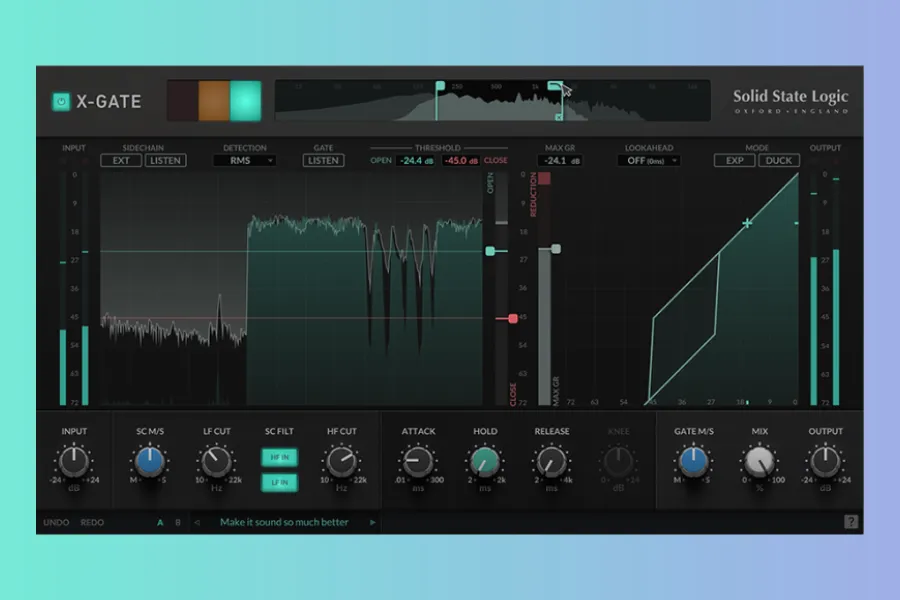Open the LOOKAHEAD OFF dropdown
Screen dimensions: 900x600
click(x=649, y=160)
